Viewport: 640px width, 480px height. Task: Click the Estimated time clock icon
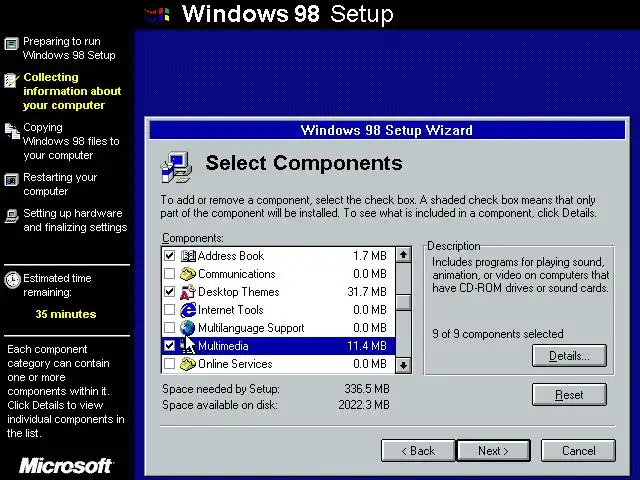(x=12, y=280)
